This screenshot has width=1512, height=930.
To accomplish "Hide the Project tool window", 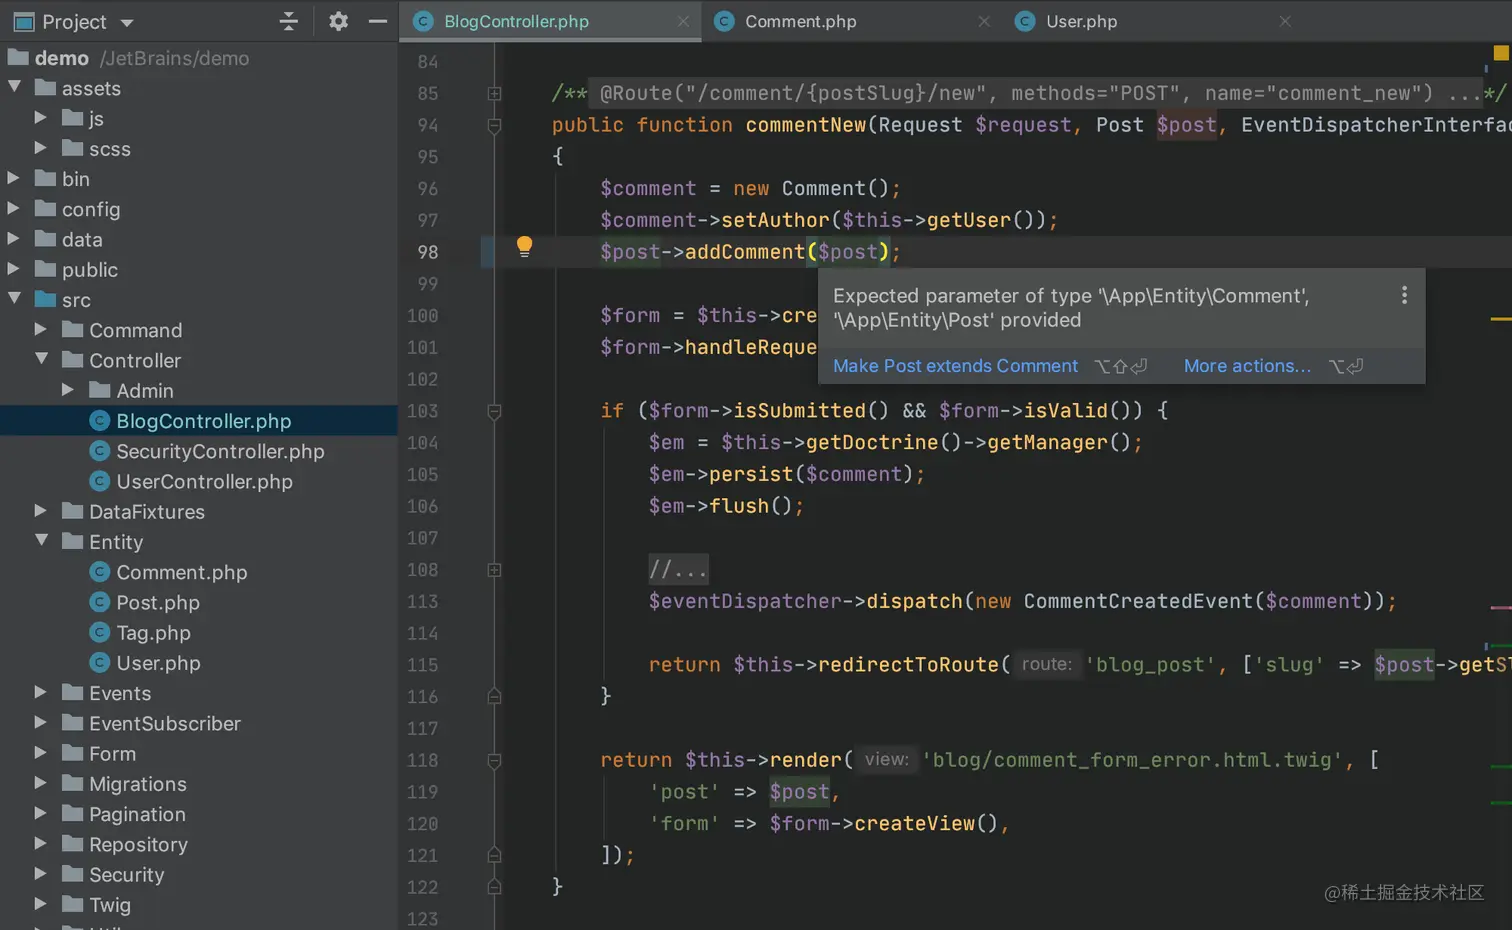I will point(378,21).
